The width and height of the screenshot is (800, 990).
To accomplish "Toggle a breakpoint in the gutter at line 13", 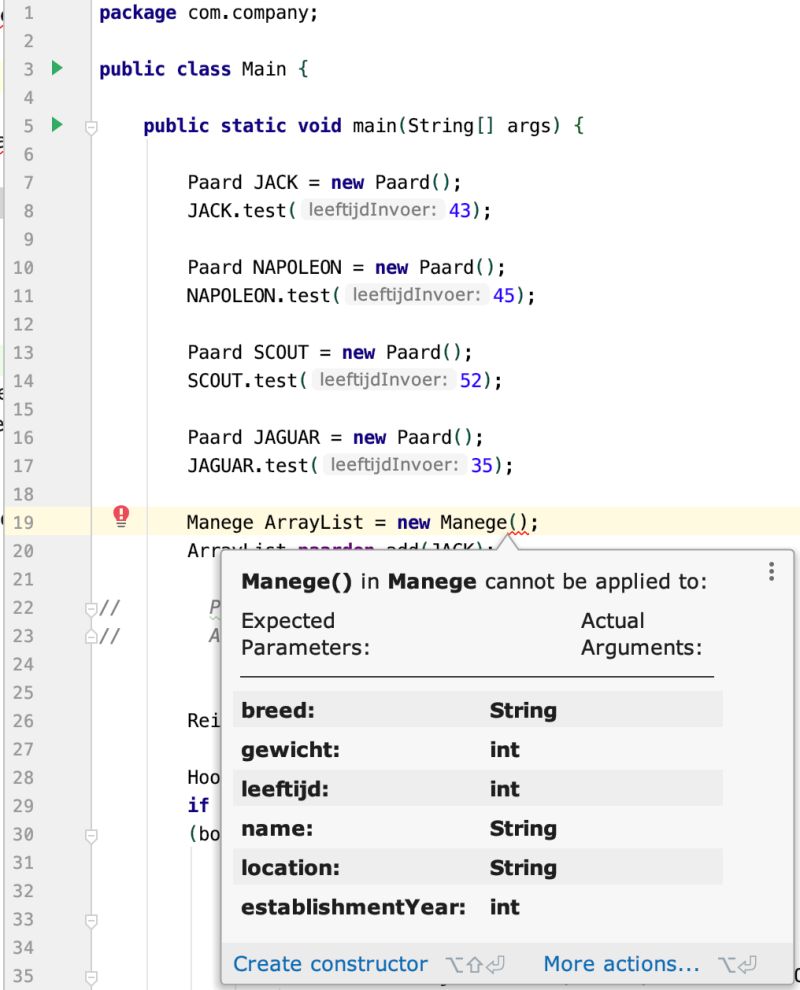I will tap(60, 352).
